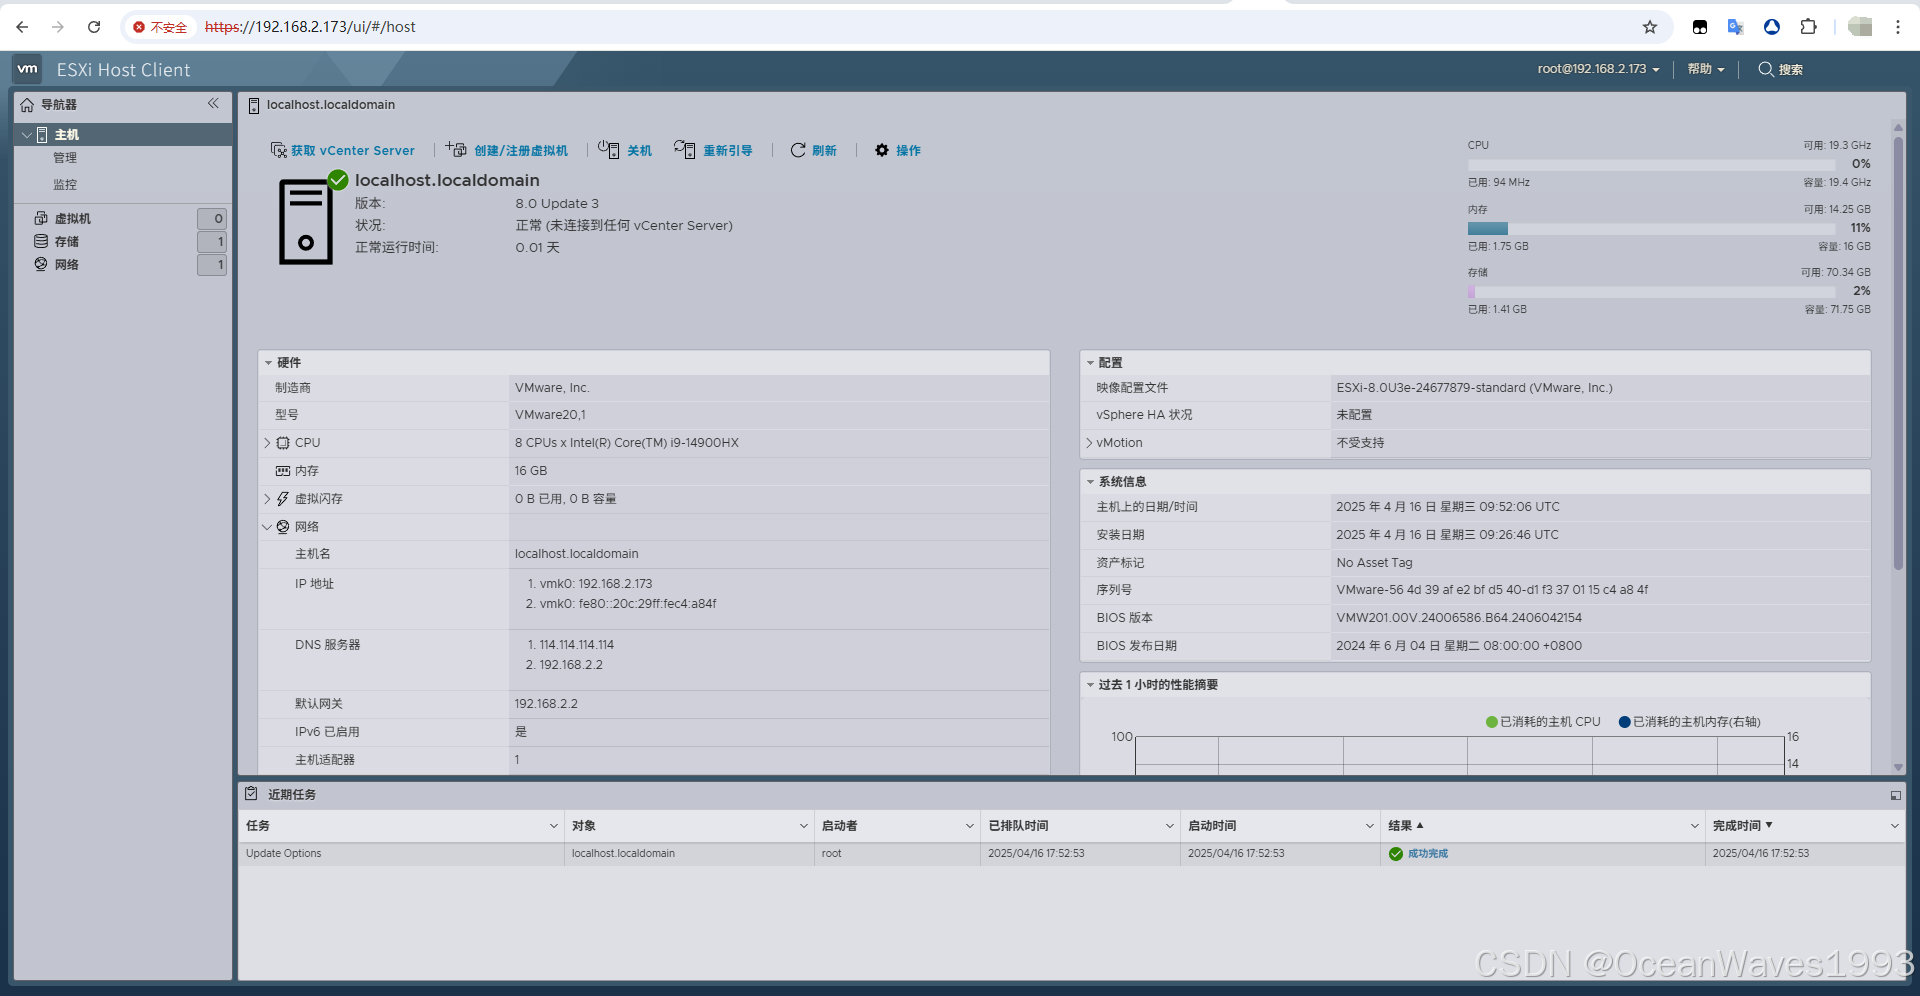Click the Navigator home icon

click(x=27, y=105)
